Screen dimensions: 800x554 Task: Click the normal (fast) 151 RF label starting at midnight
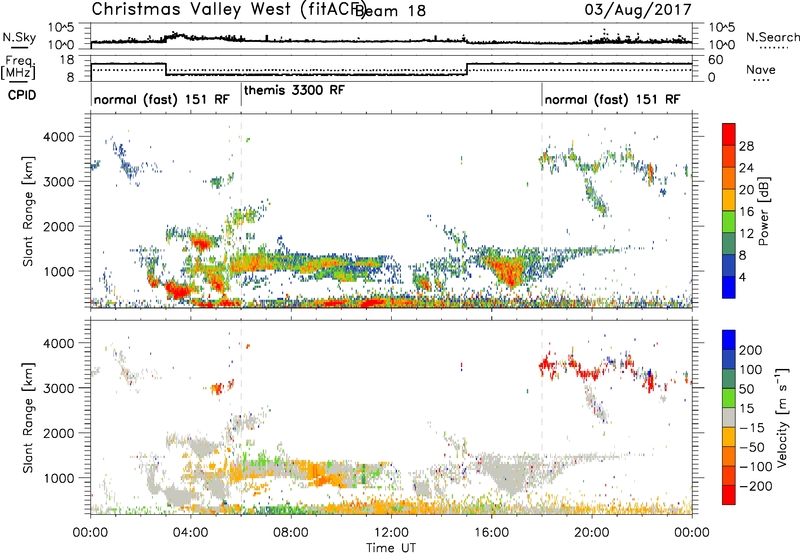coord(162,99)
